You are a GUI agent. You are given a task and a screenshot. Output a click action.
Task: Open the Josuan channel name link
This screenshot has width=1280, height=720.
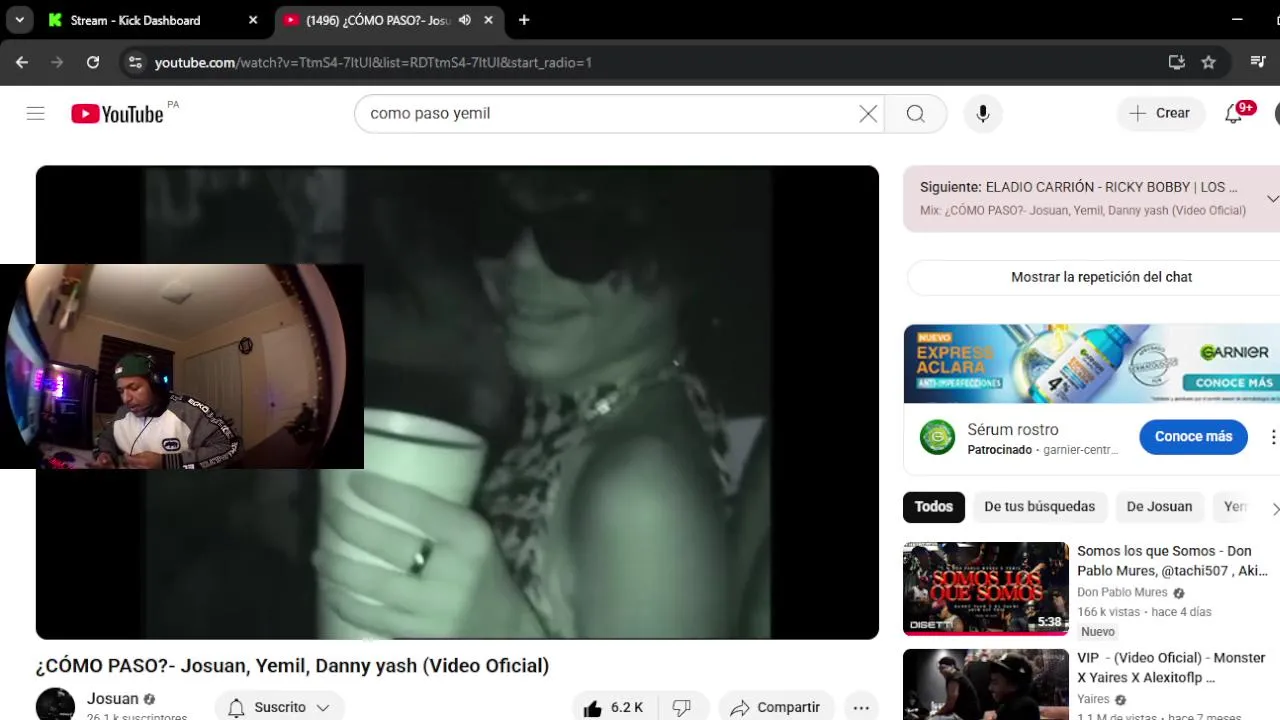coord(112,699)
